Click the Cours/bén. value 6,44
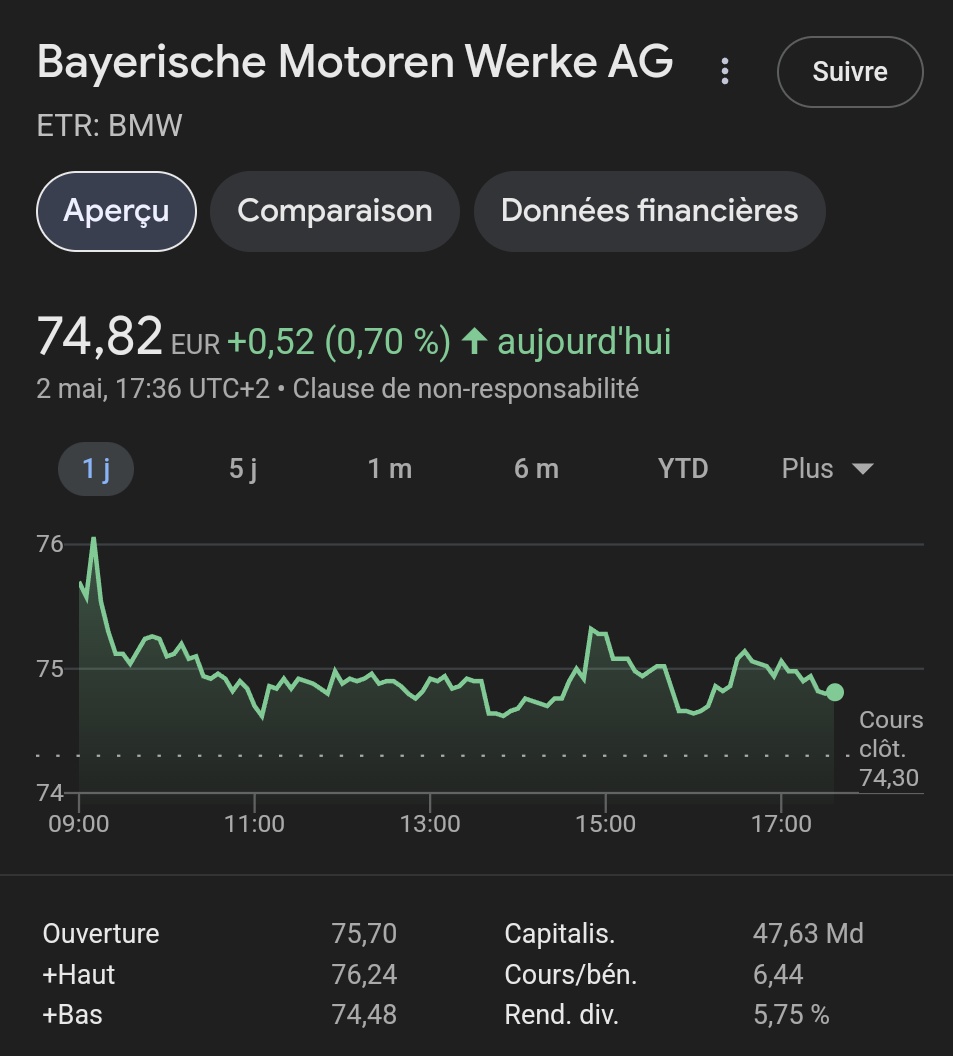 click(778, 975)
